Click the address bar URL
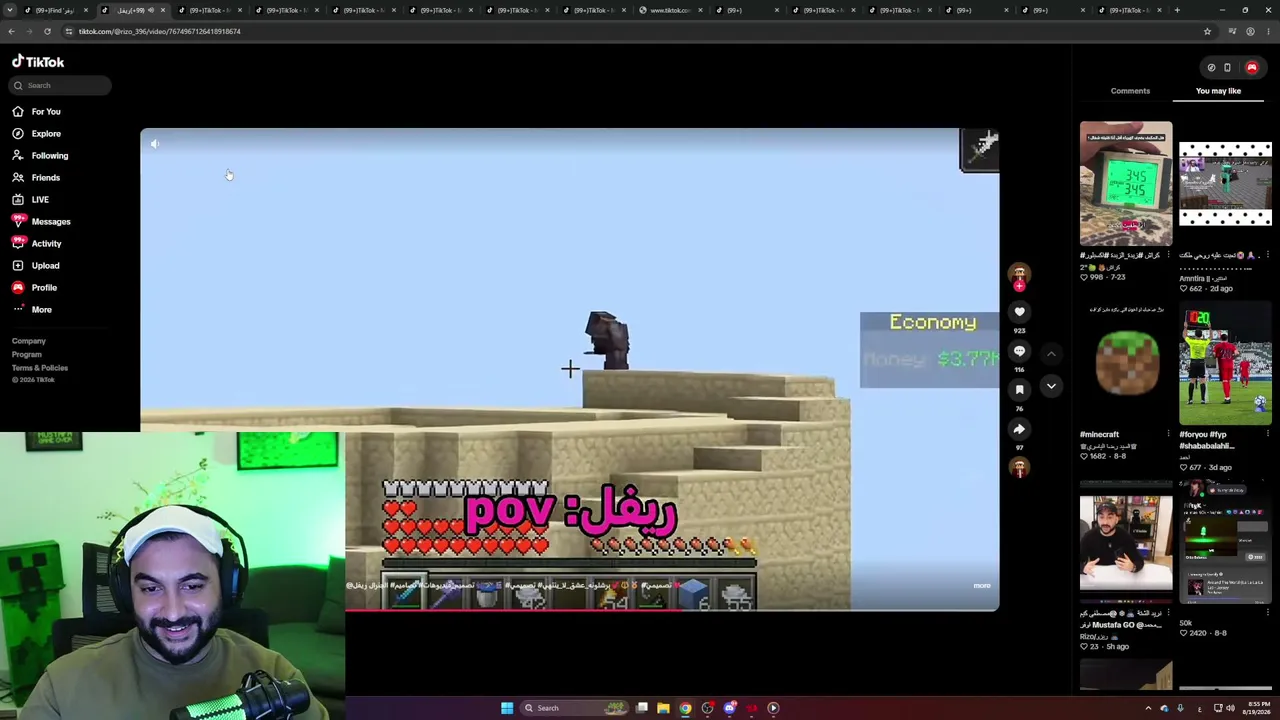 pyautogui.click(x=160, y=31)
